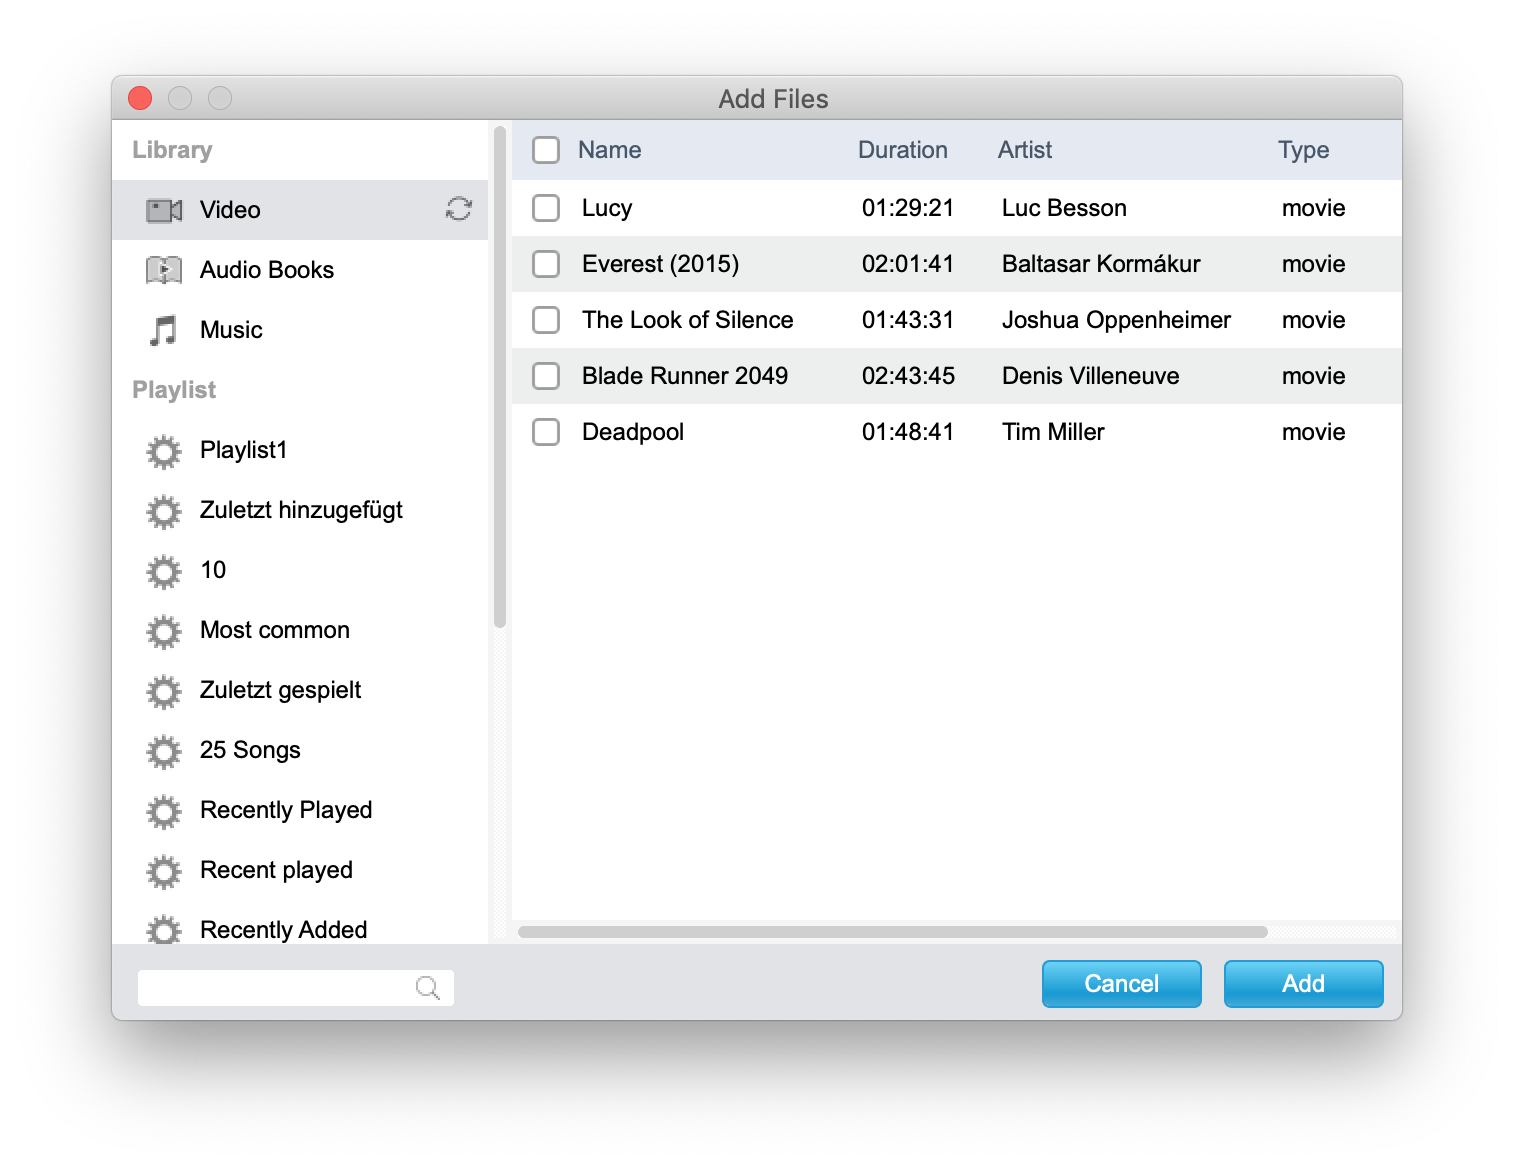The height and width of the screenshot is (1168, 1514).
Task: Click artist Baltasar Kormákur
Action: (x=1101, y=264)
